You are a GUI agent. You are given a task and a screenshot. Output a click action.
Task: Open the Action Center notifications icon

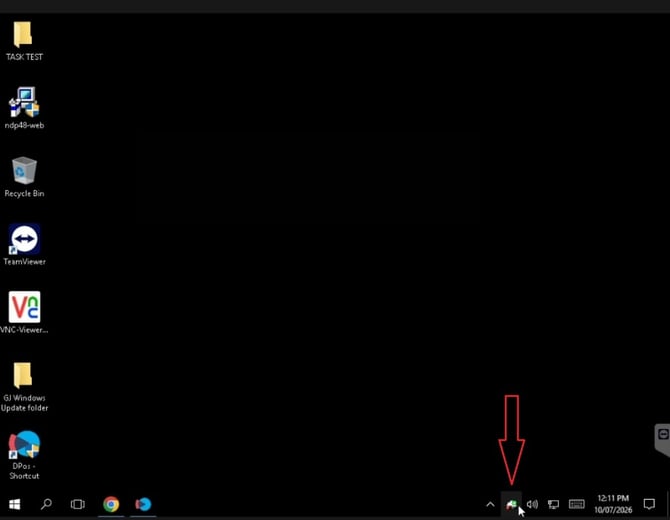point(649,505)
